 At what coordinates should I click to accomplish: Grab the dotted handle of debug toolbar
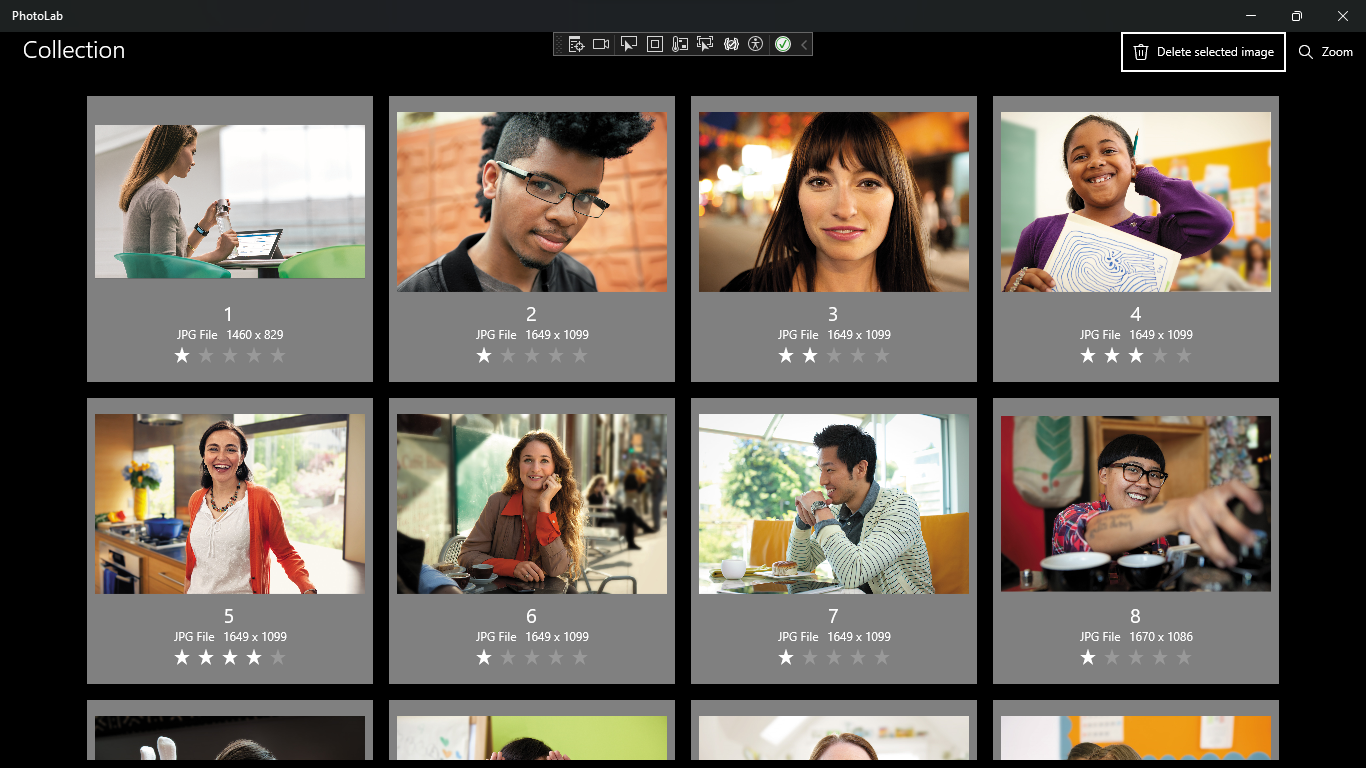pos(560,44)
